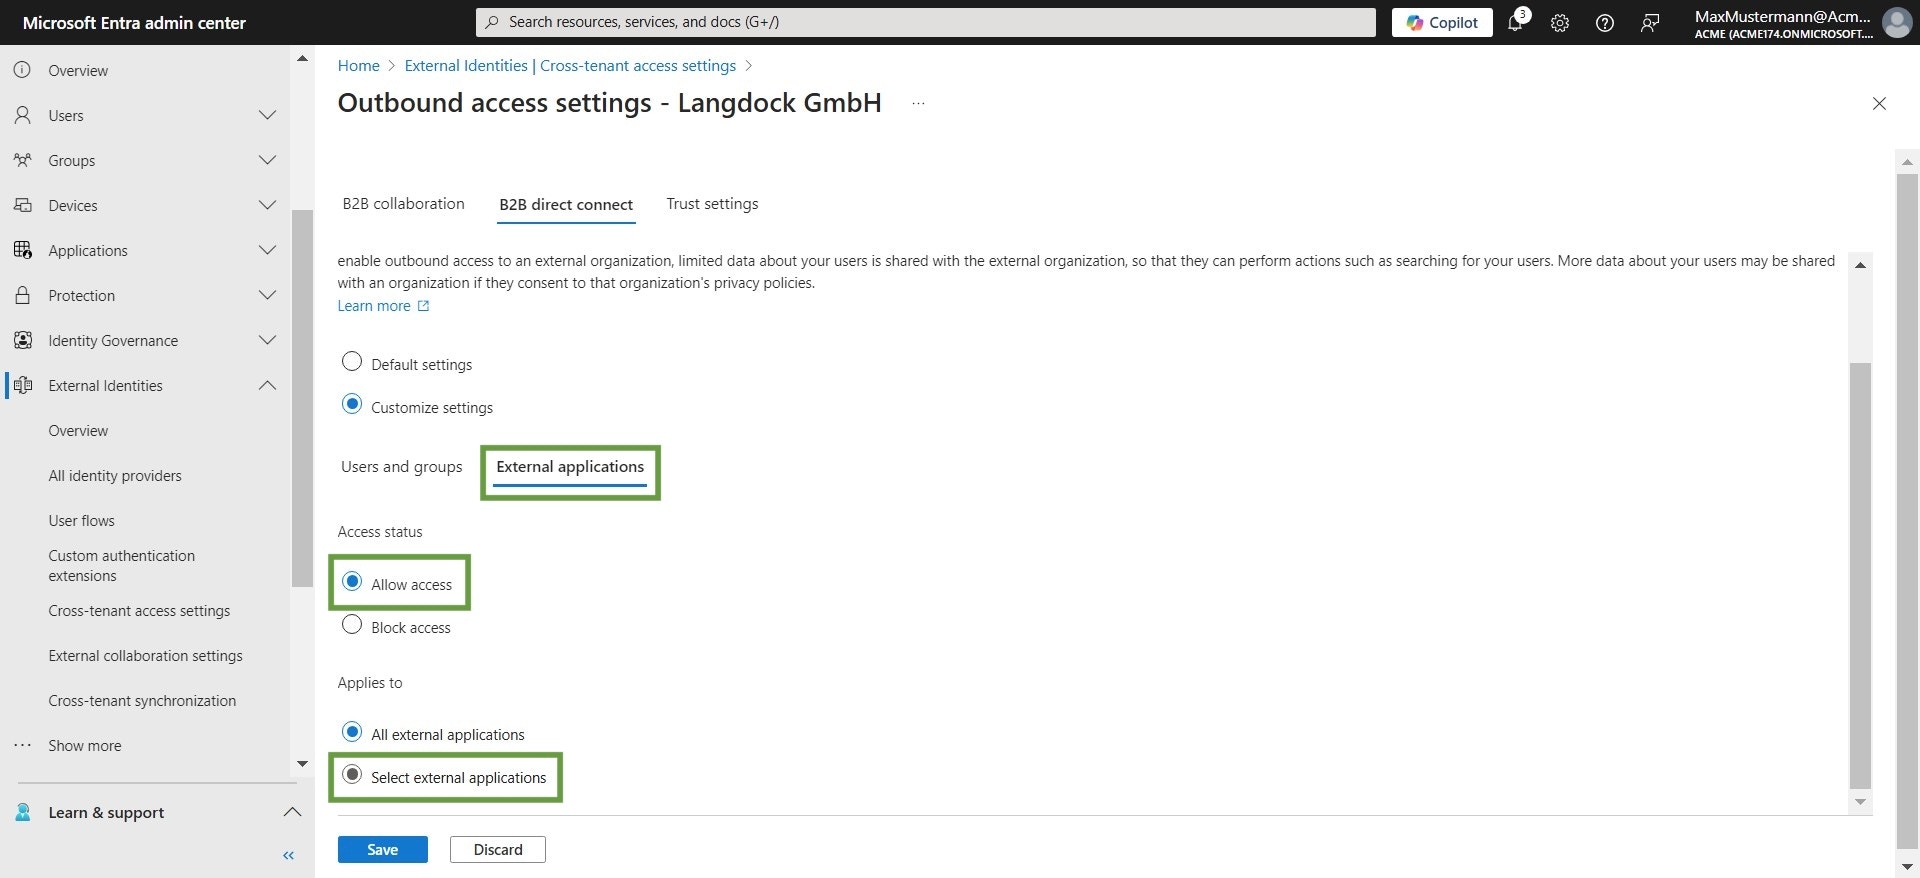Select the Users icon in the sidebar
The width and height of the screenshot is (1920, 878).
pyautogui.click(x=23, y=115)
